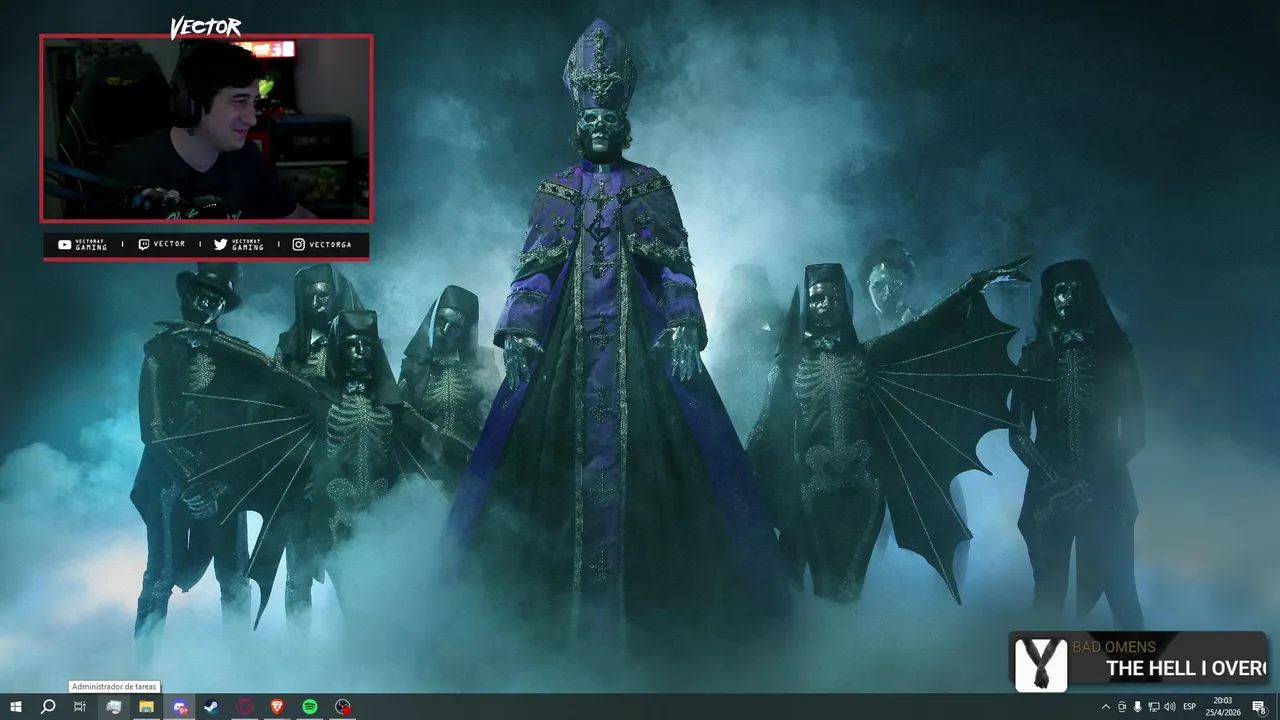
Task: Click the "THE HELL I OVER" song title
Action: [1185, 668]
